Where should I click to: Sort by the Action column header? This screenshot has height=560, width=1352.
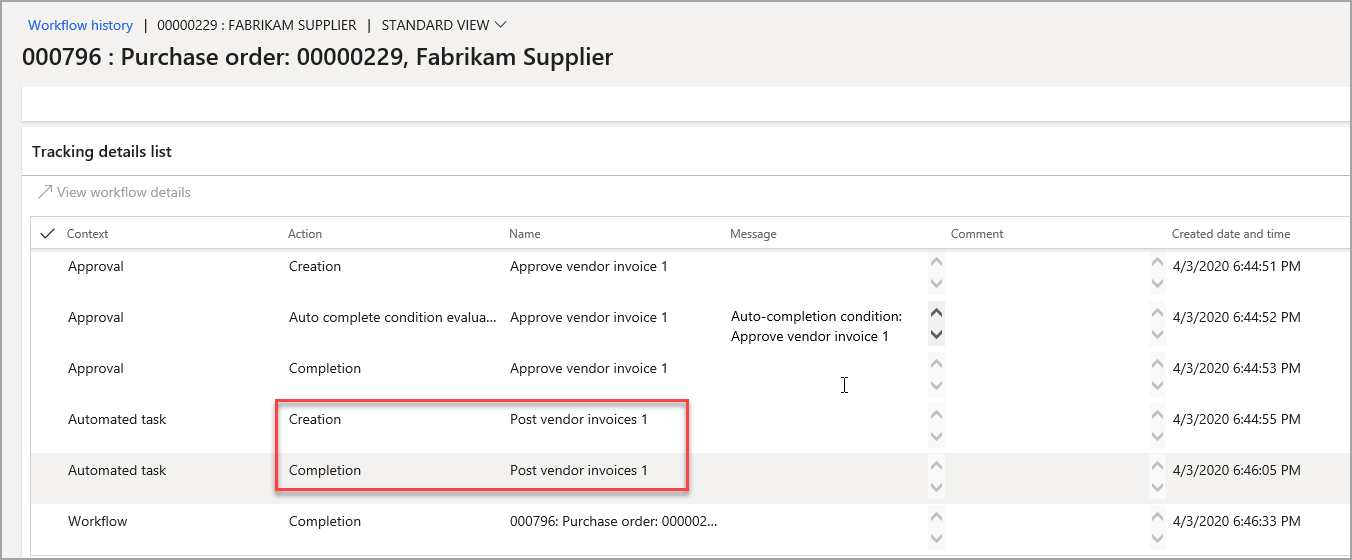click(x=305, y=234)
